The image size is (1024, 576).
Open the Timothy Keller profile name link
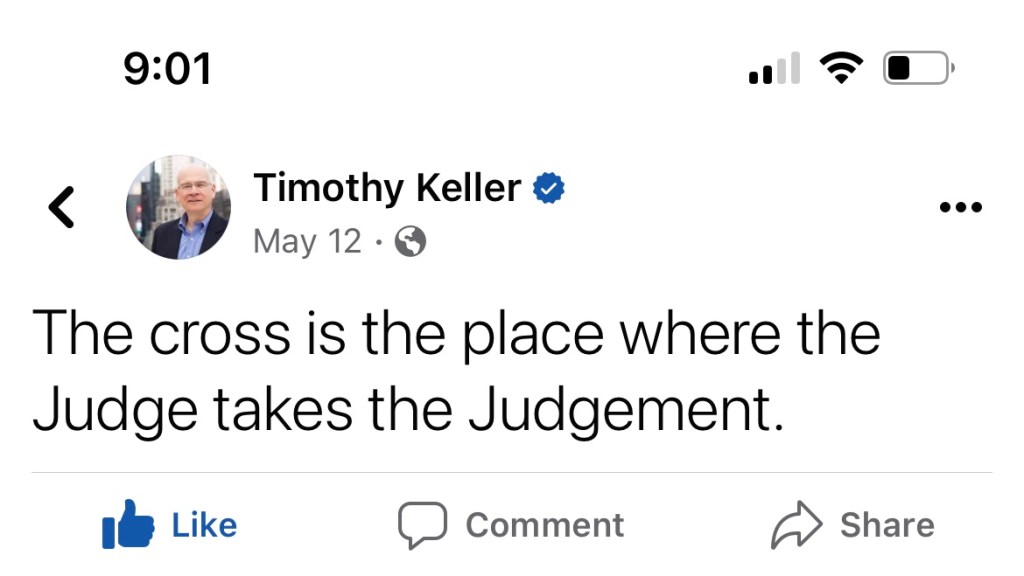point(386,188)
